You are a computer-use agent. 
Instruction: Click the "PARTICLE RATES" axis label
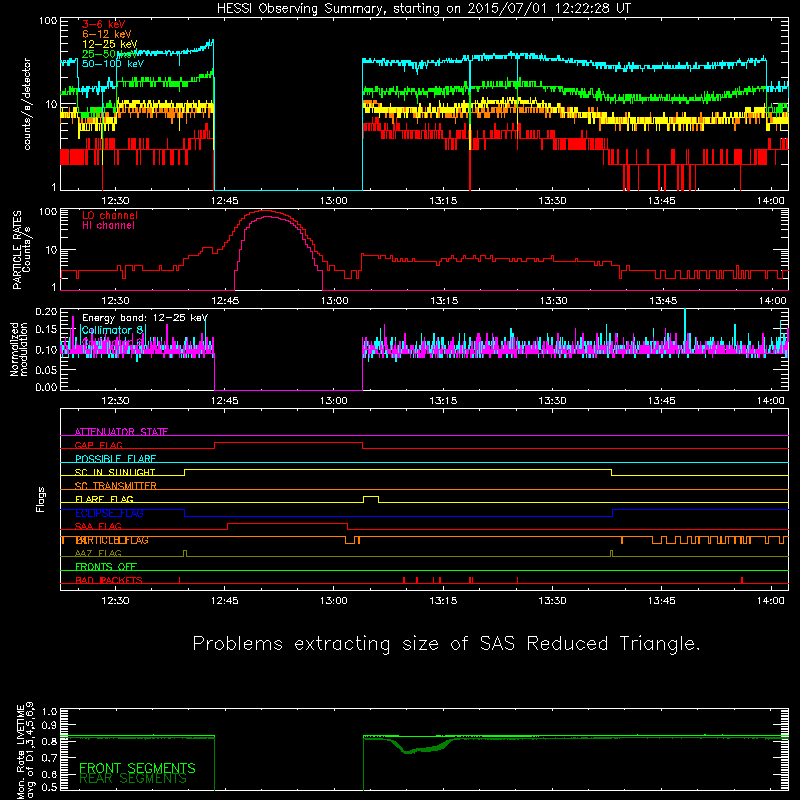(x=17, y=250)
